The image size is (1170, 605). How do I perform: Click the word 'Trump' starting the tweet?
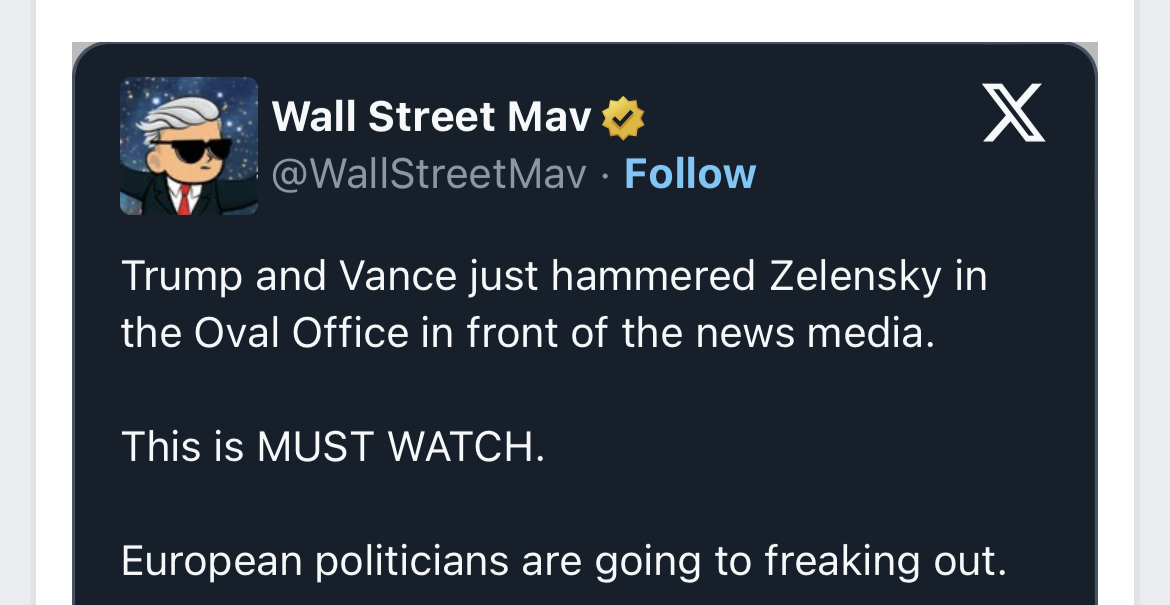pos(180,276)
